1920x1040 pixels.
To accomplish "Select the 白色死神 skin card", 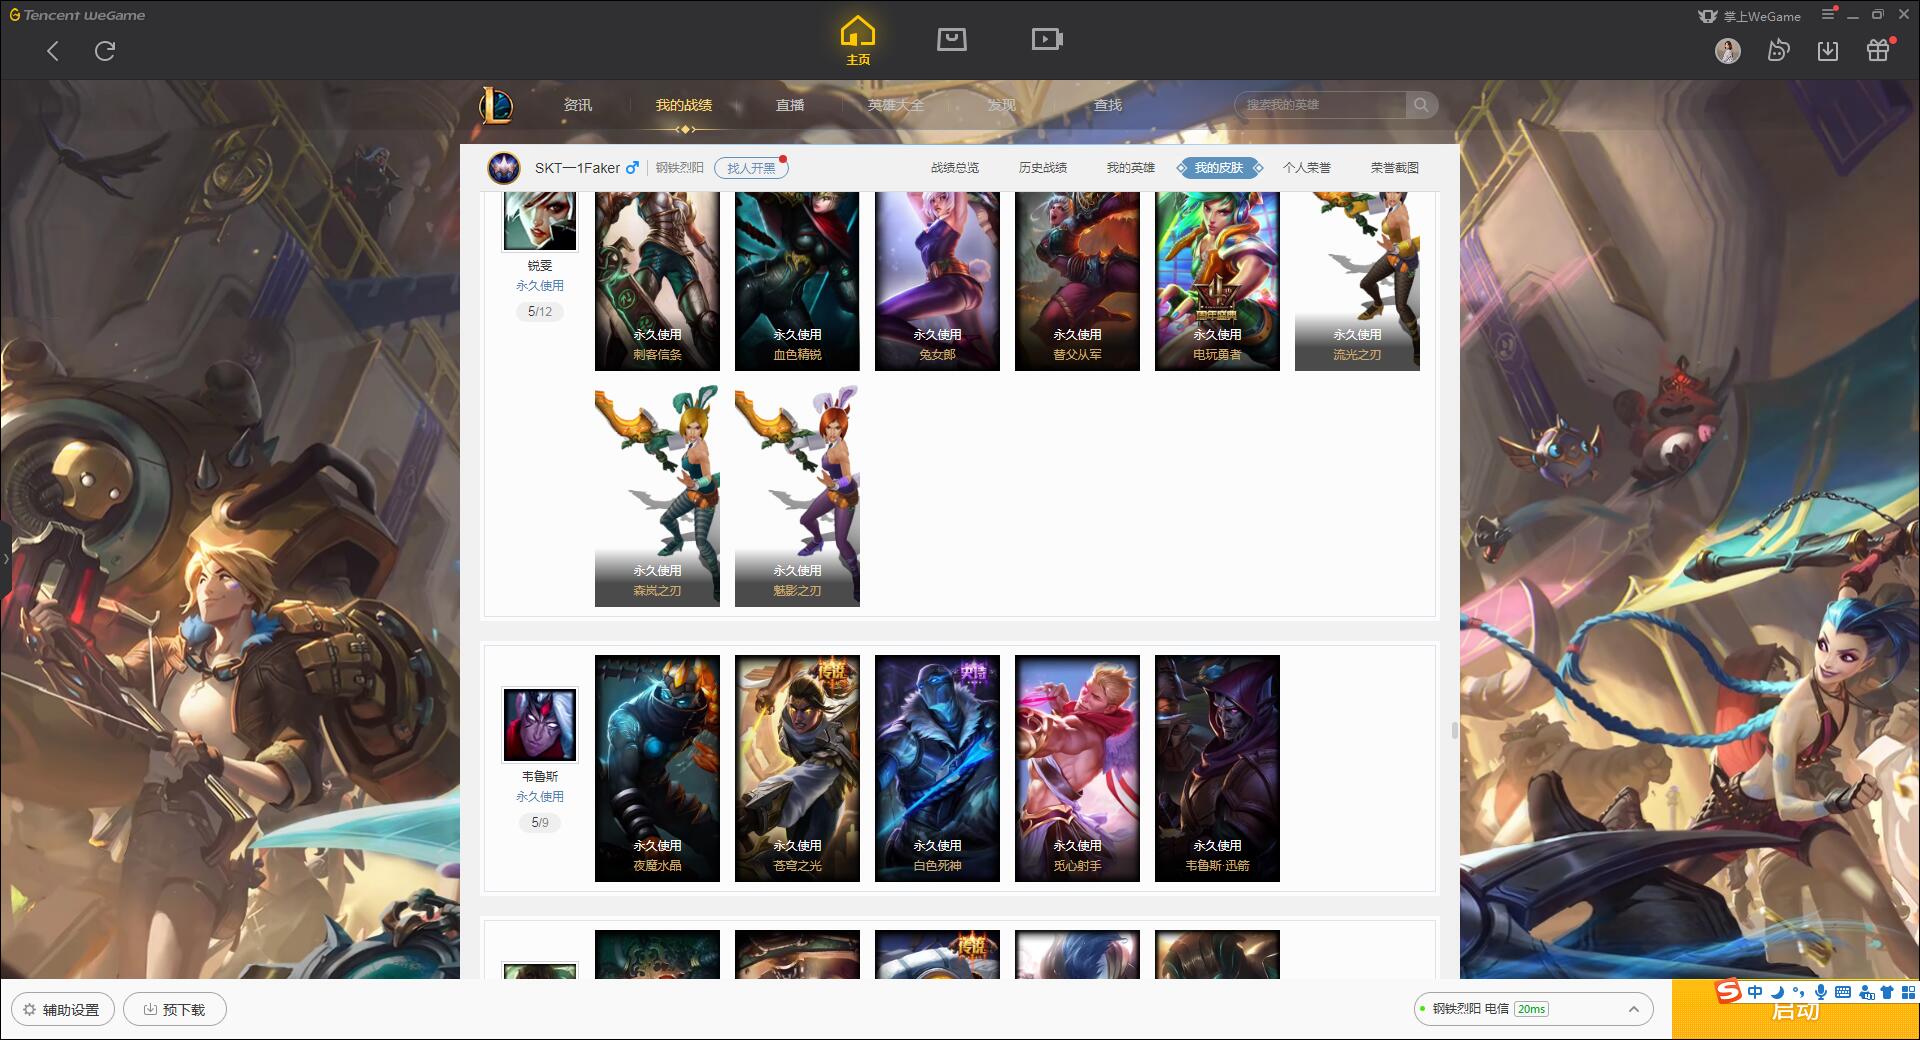I will pyautogui.click(x=937, y=768).
